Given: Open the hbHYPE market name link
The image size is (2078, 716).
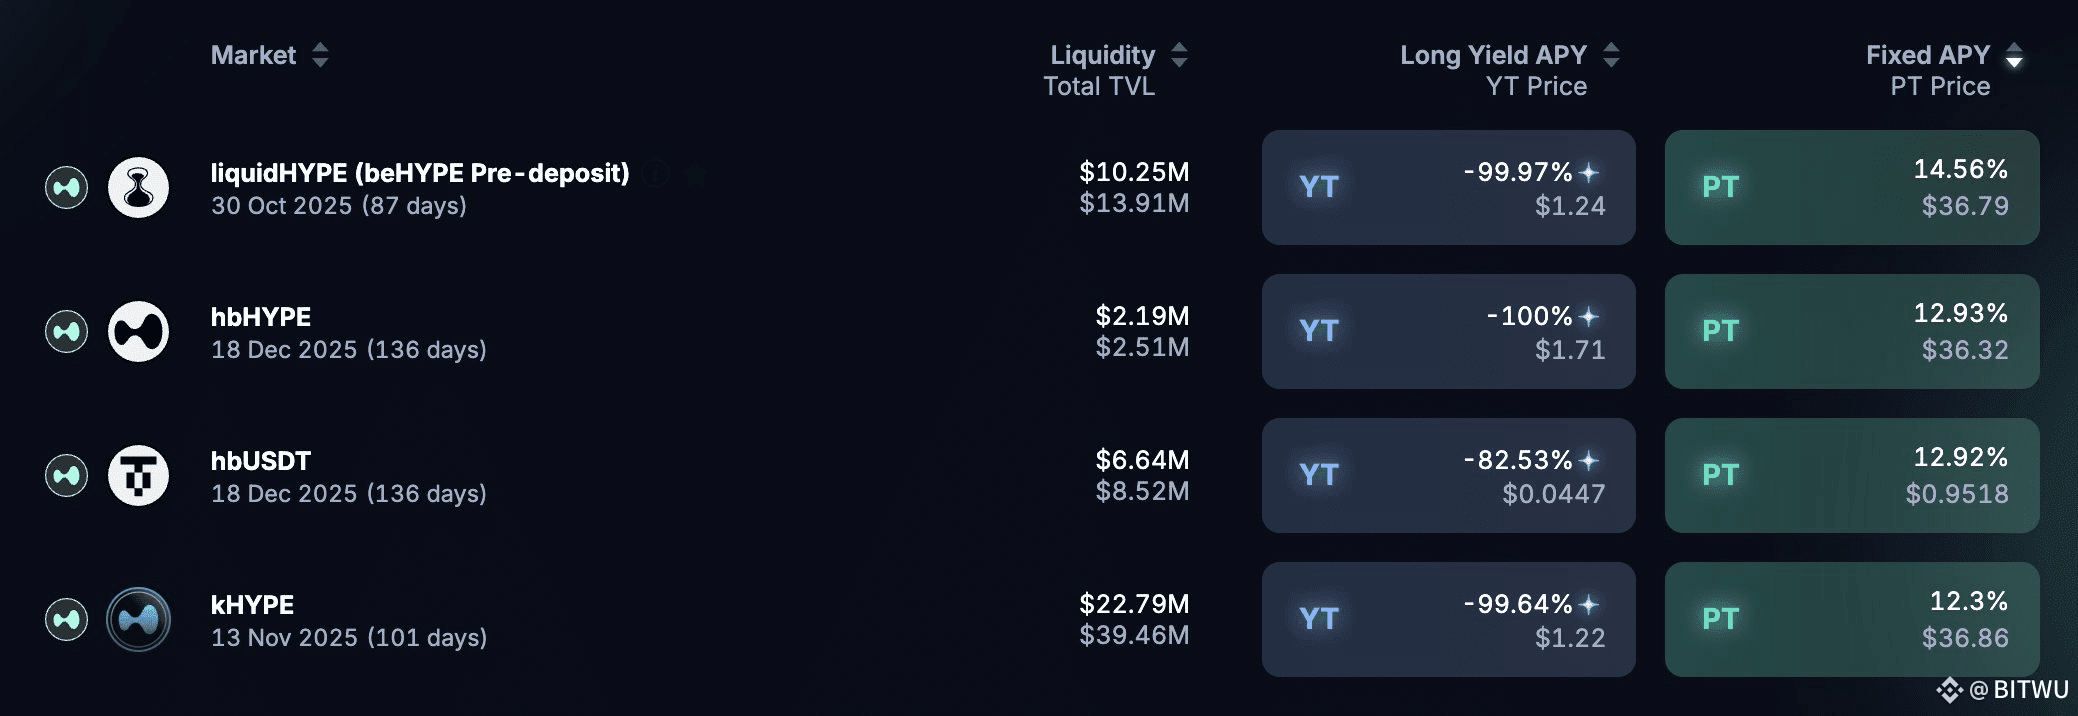Looking at the screenshot, I should (x=261, y=317).
